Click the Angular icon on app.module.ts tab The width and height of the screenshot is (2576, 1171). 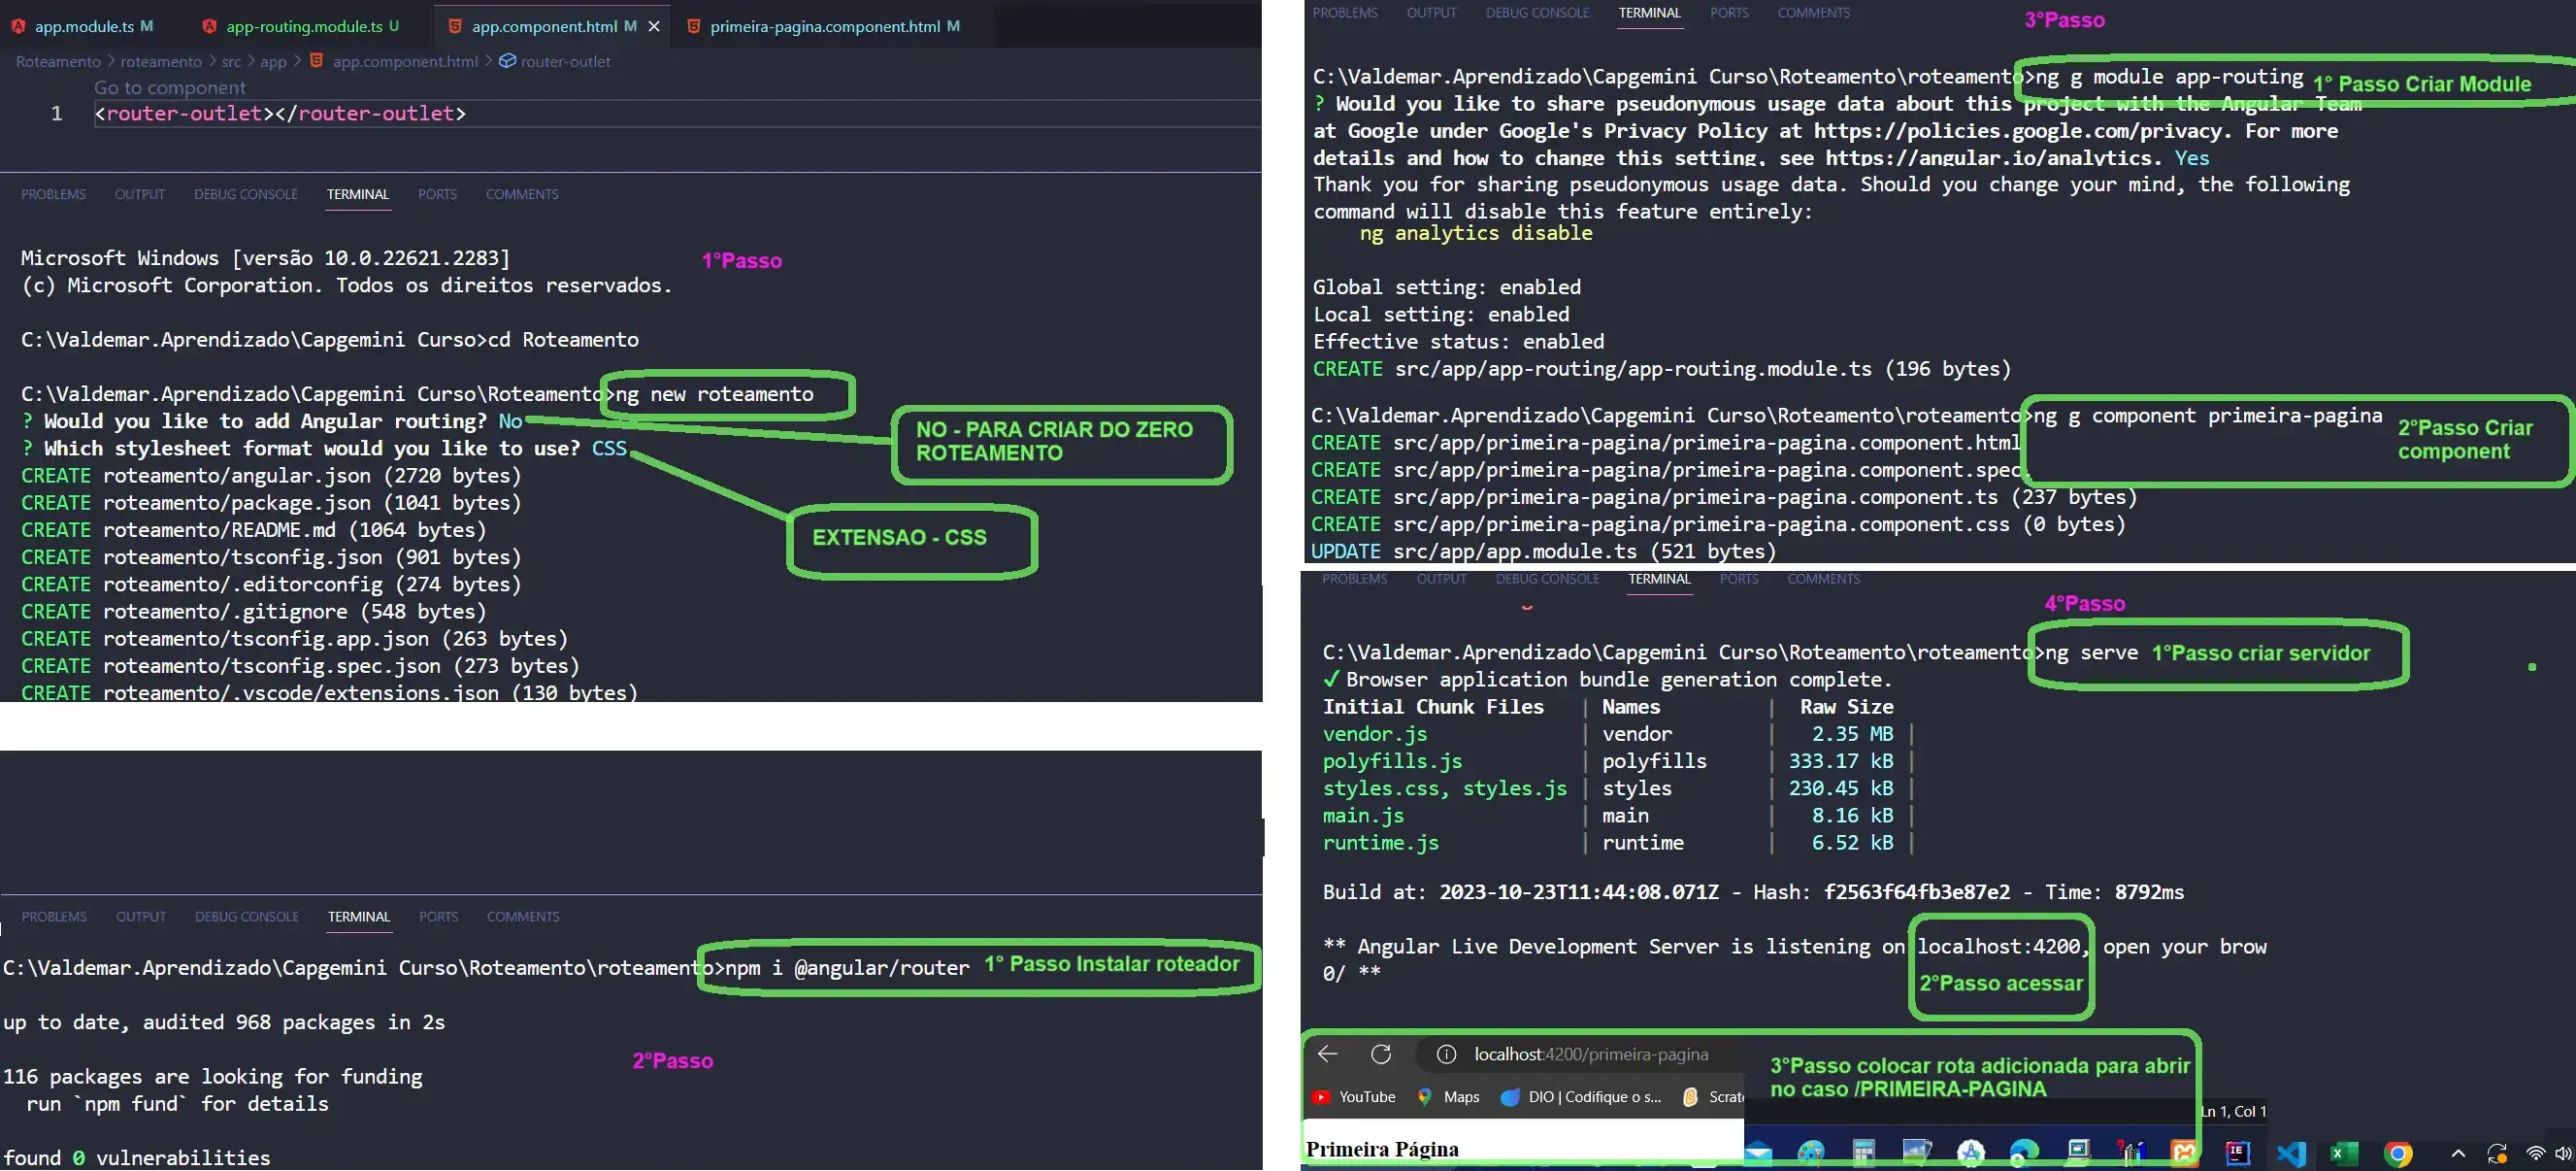tap(19, 26)
